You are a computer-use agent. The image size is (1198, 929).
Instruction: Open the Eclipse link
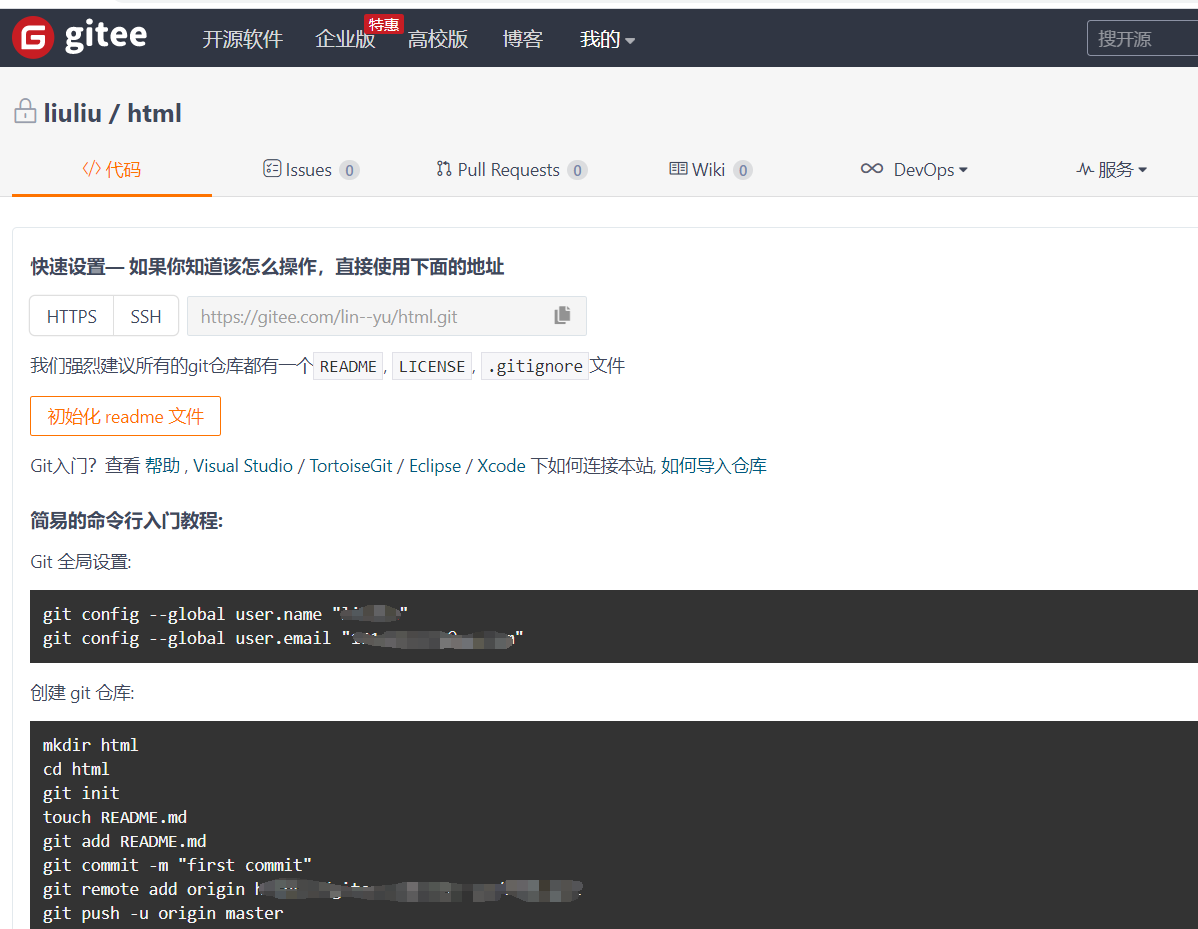(x=435, y=466)
